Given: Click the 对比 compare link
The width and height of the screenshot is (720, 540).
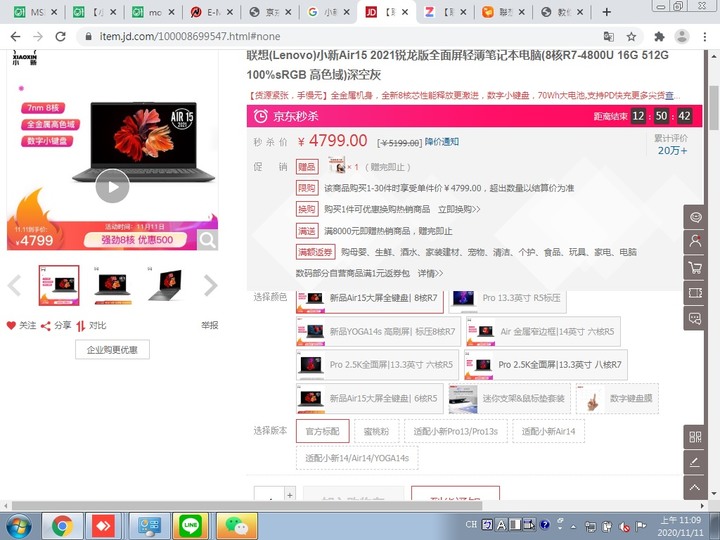Looking at the screenshot, I should pyautogui.click(x=91, y=326).
